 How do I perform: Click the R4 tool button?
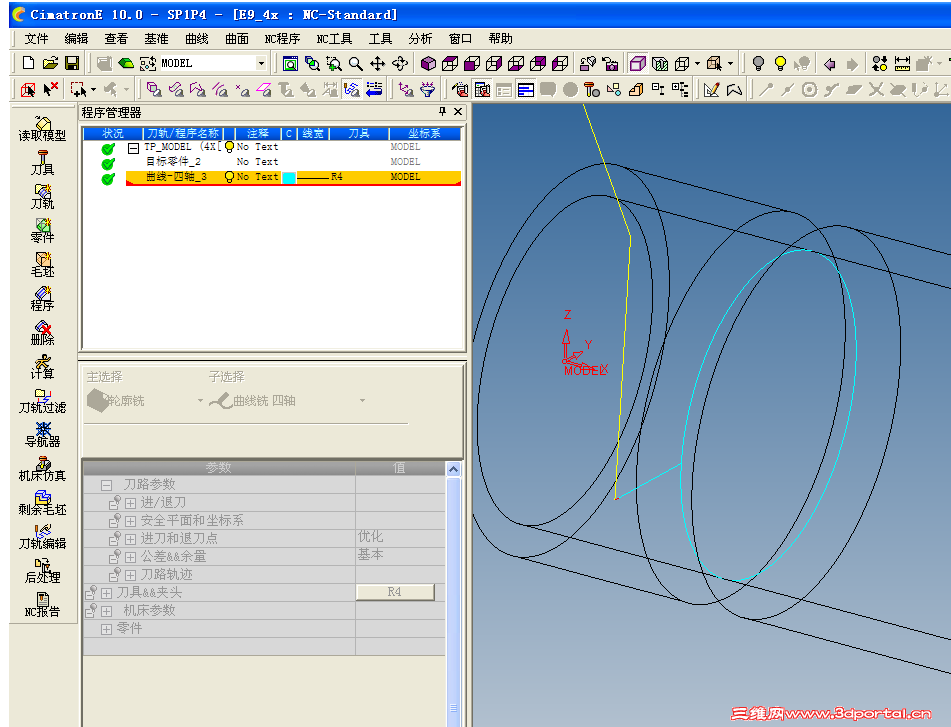(x=395, y=592)
